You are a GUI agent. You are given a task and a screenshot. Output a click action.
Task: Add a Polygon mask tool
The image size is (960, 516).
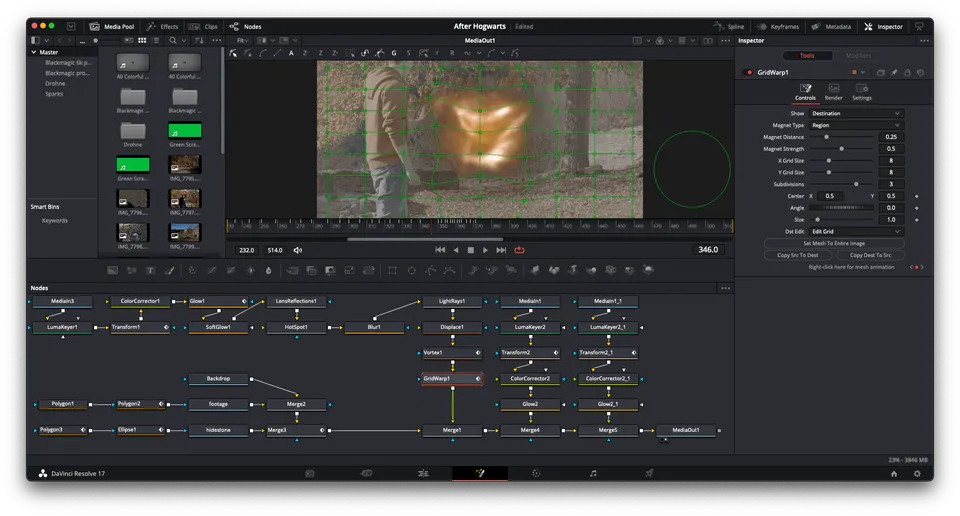point(430,270)
